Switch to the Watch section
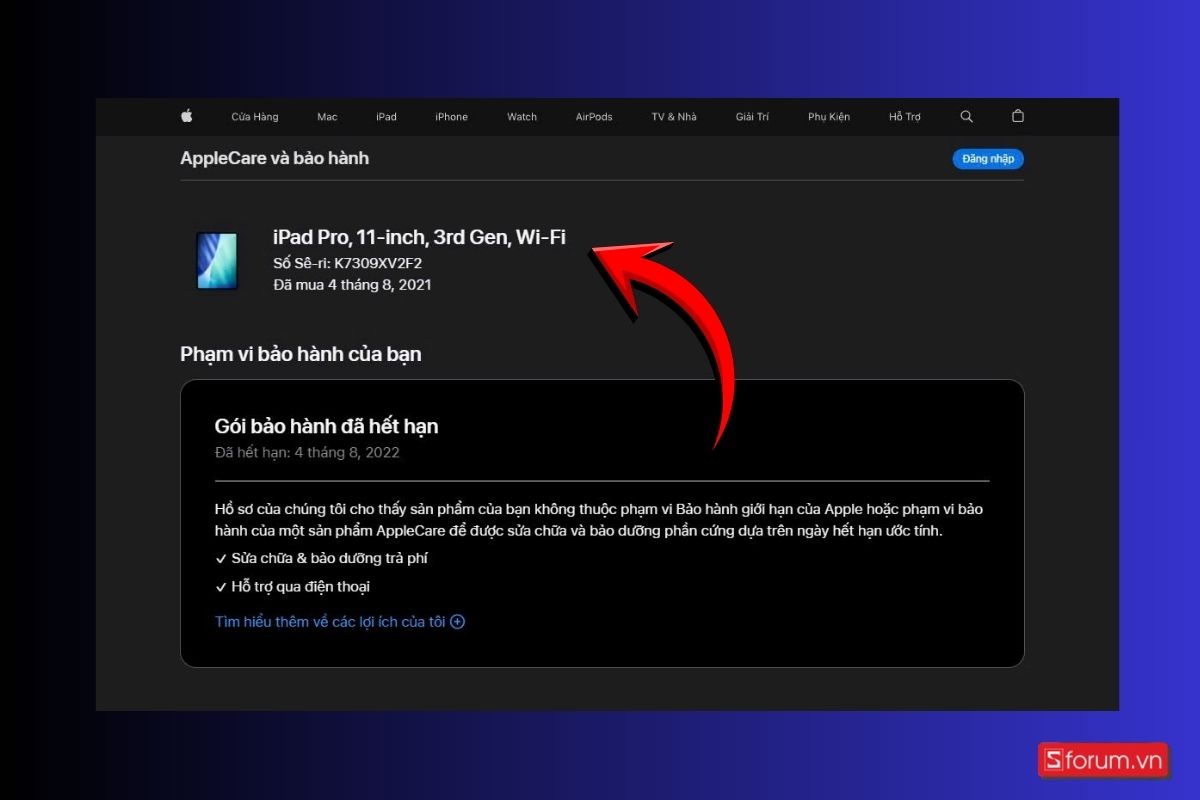The image size is (1200, 800). [521, 116]
